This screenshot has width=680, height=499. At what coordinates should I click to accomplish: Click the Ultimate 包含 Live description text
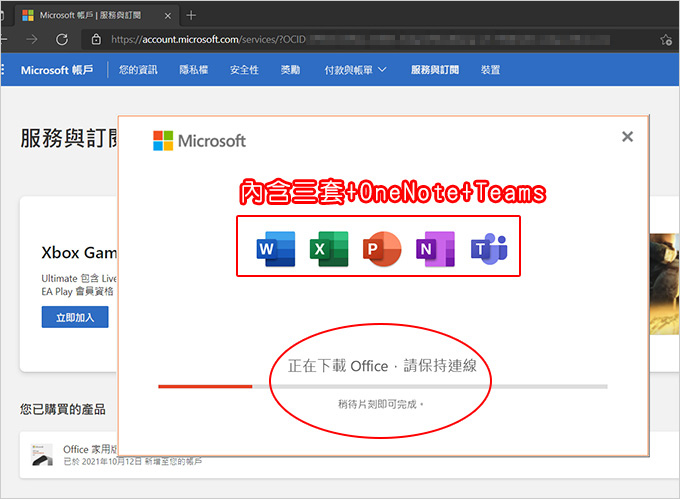click(x=79, y=278)
